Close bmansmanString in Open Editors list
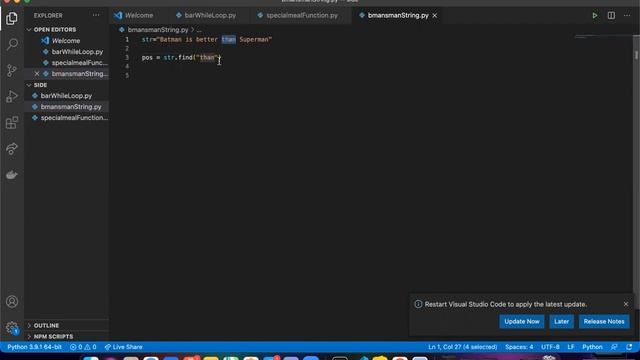Image resolution: width=640 pixels, height=360 pixels. coord(37,74)
